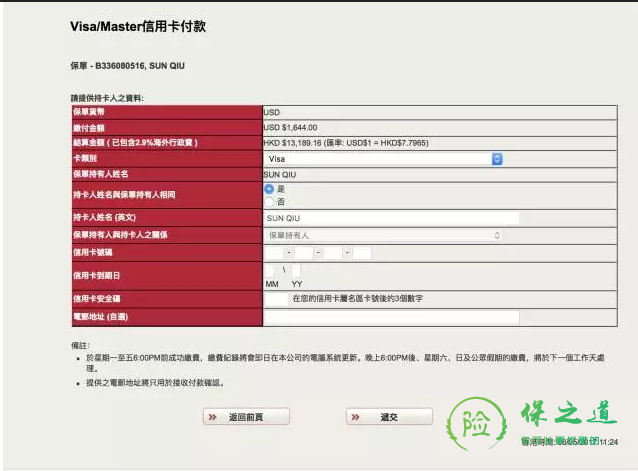Click the policyholder name value SUN QIU
Viewport: 638px width, 471px height.
pos(280,174)
